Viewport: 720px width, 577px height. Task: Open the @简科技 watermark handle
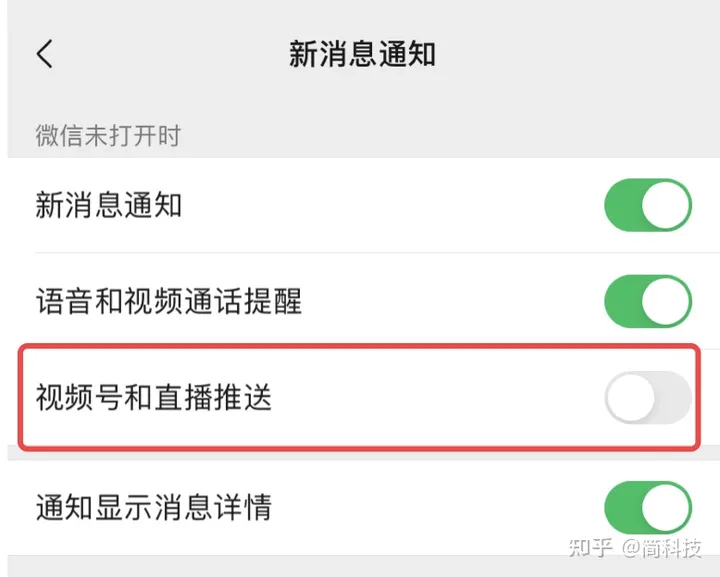click(662, 548)
